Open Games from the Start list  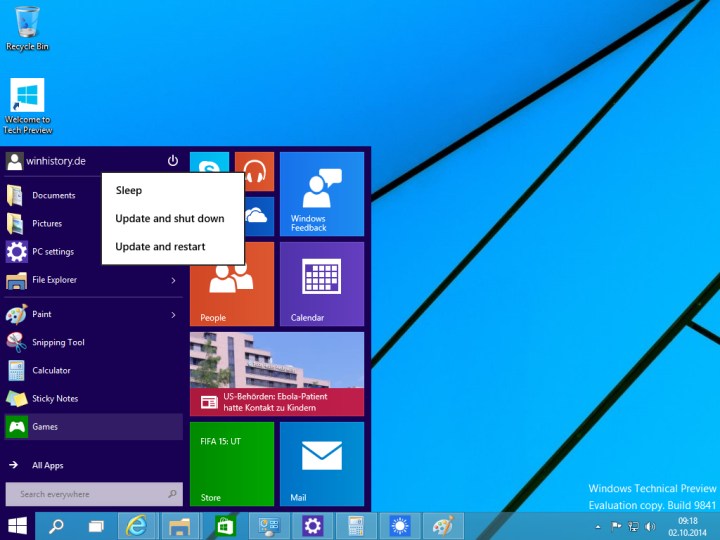point(93,427)
